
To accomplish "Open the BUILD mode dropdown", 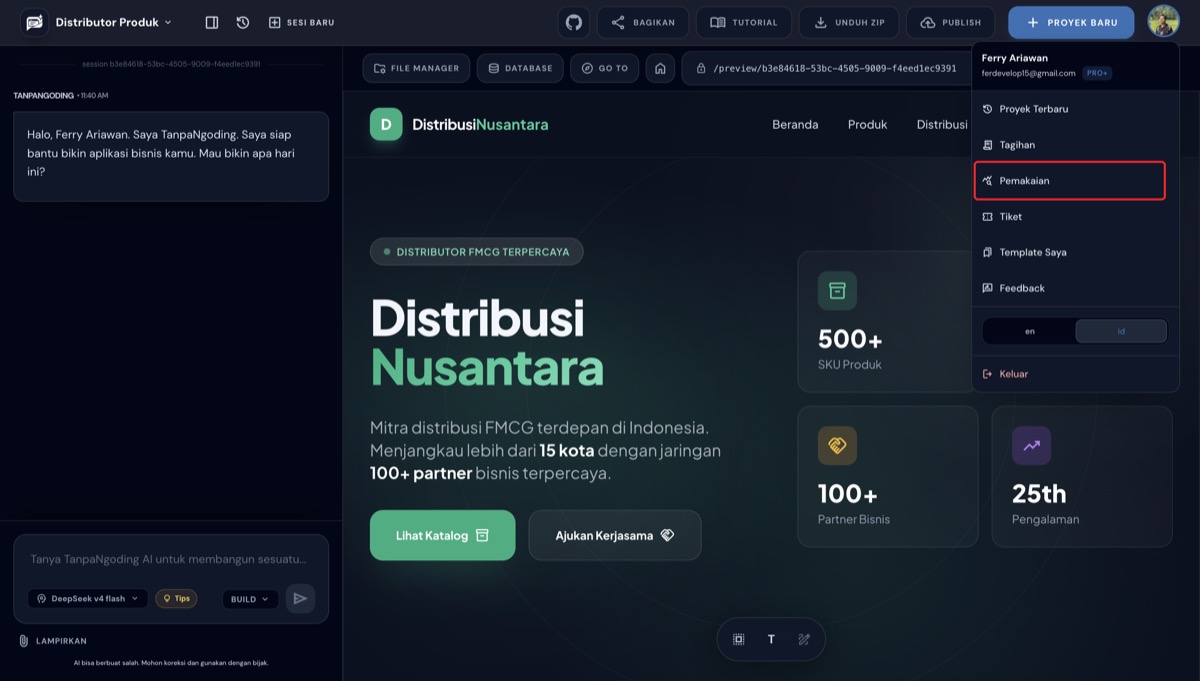I will [250, 599].
